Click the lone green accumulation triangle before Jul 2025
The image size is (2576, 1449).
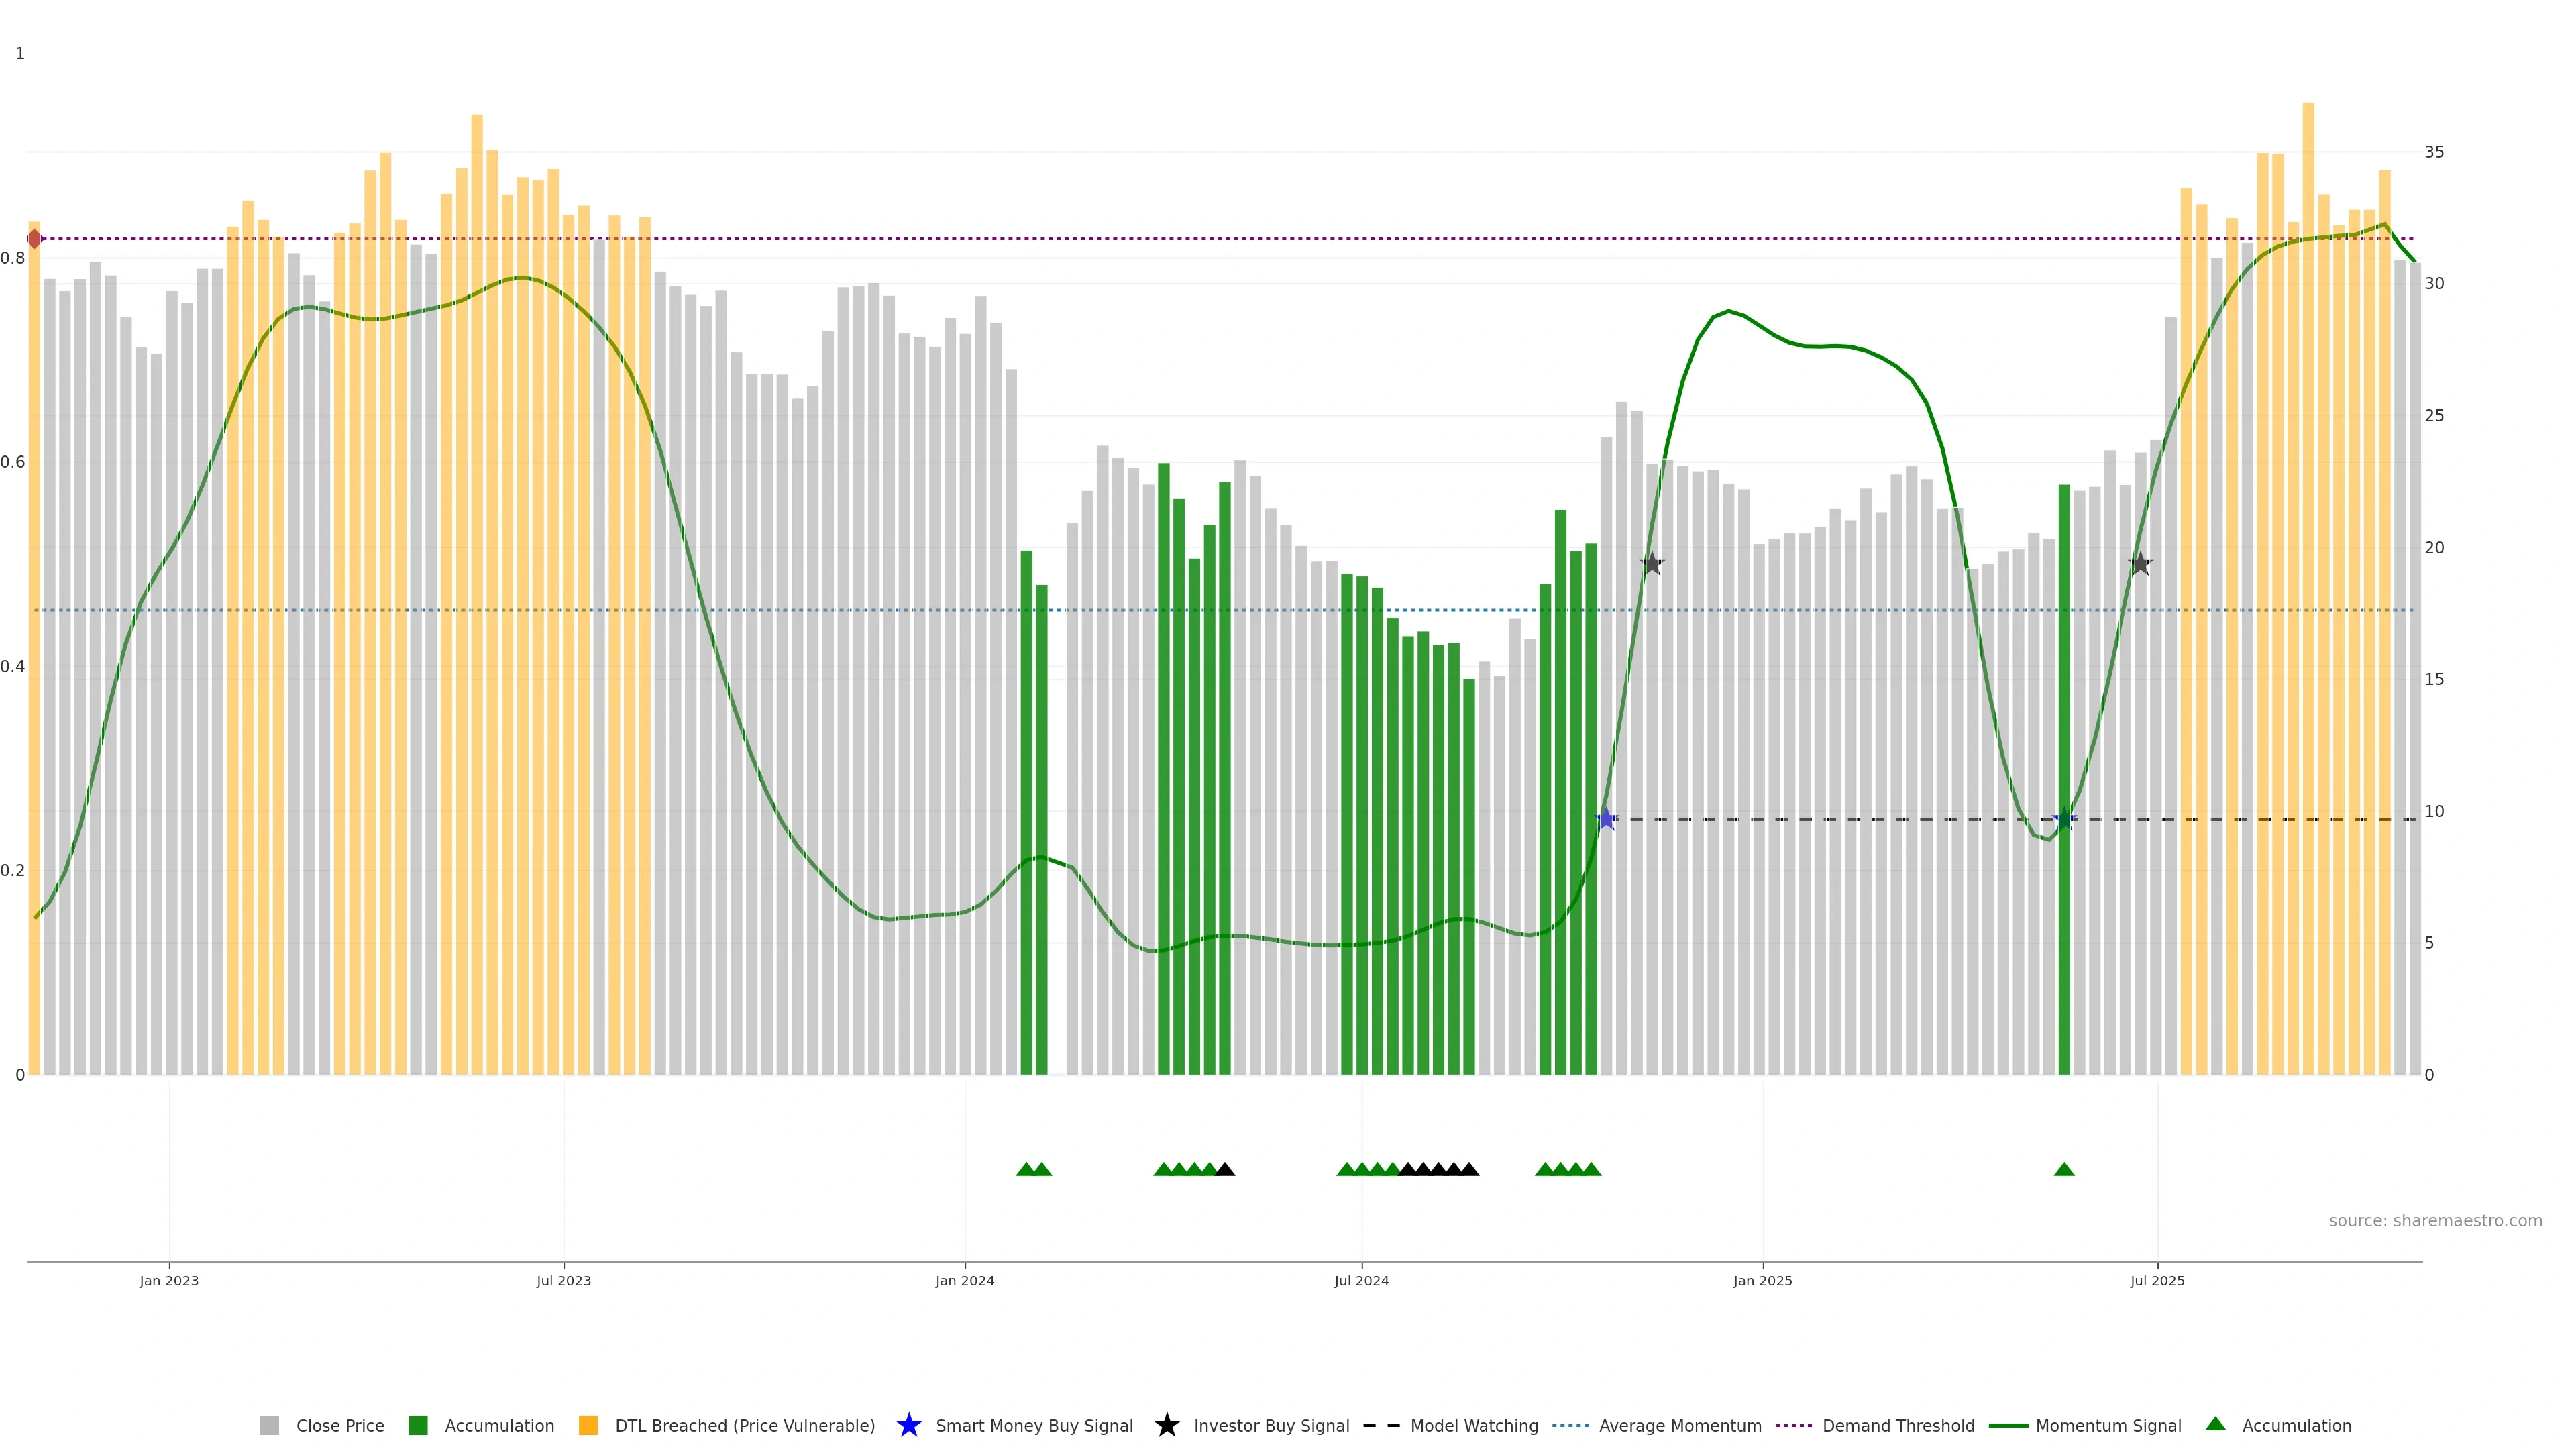pos(2064,1169)
